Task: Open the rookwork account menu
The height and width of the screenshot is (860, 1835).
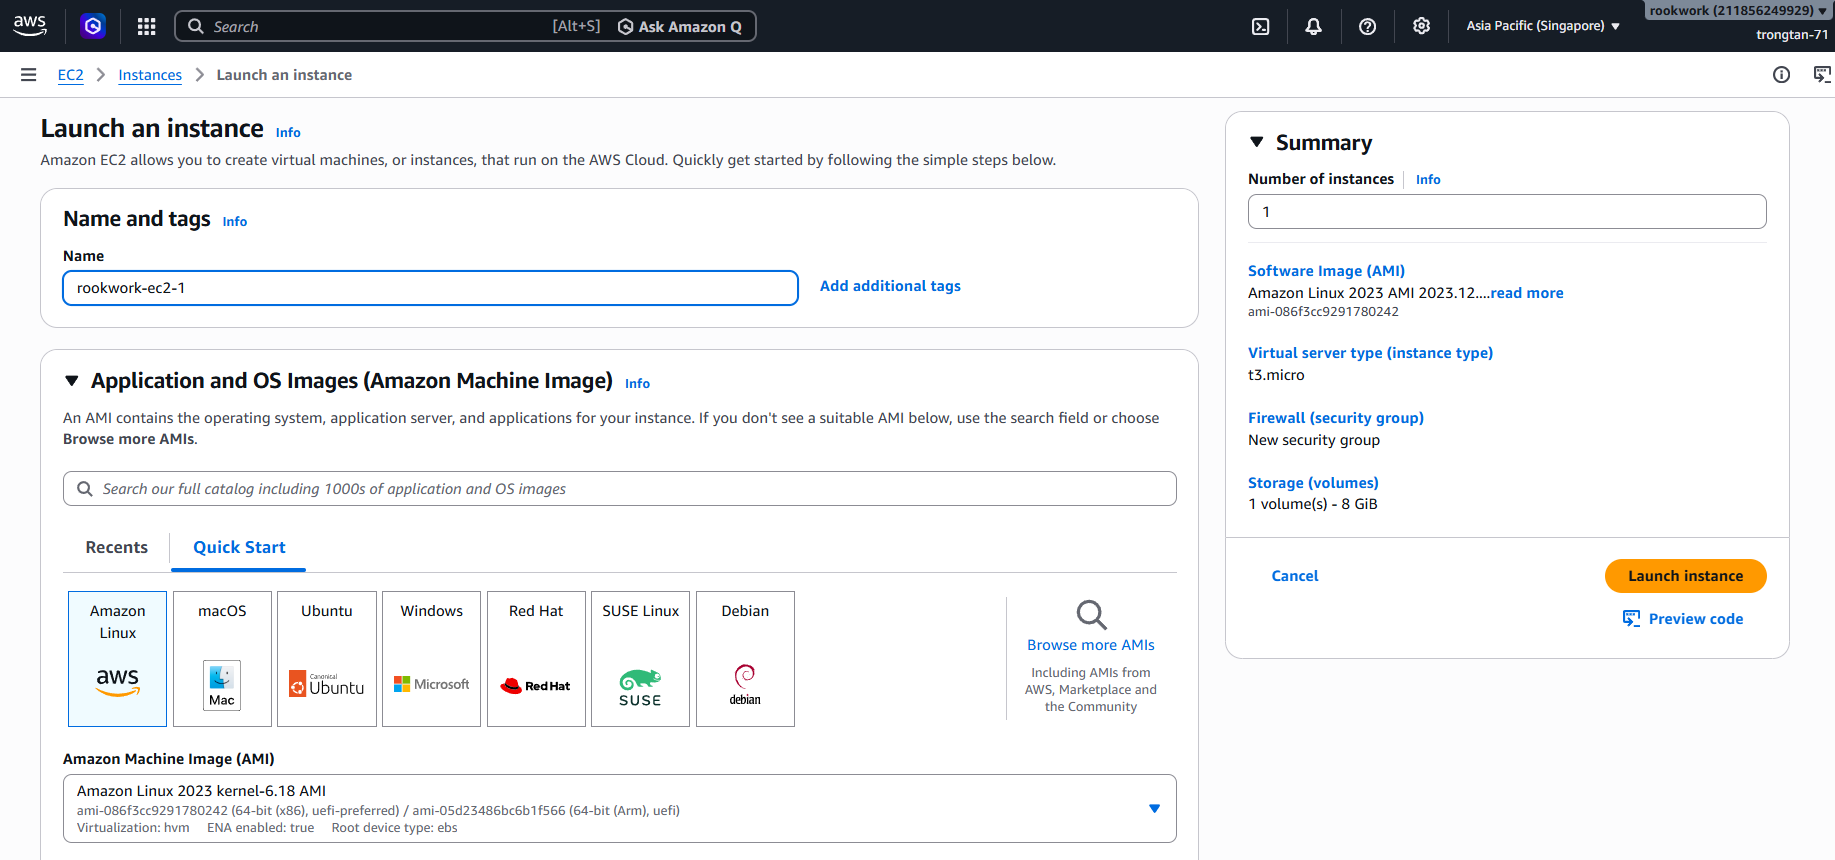Action: point(1738,11)
